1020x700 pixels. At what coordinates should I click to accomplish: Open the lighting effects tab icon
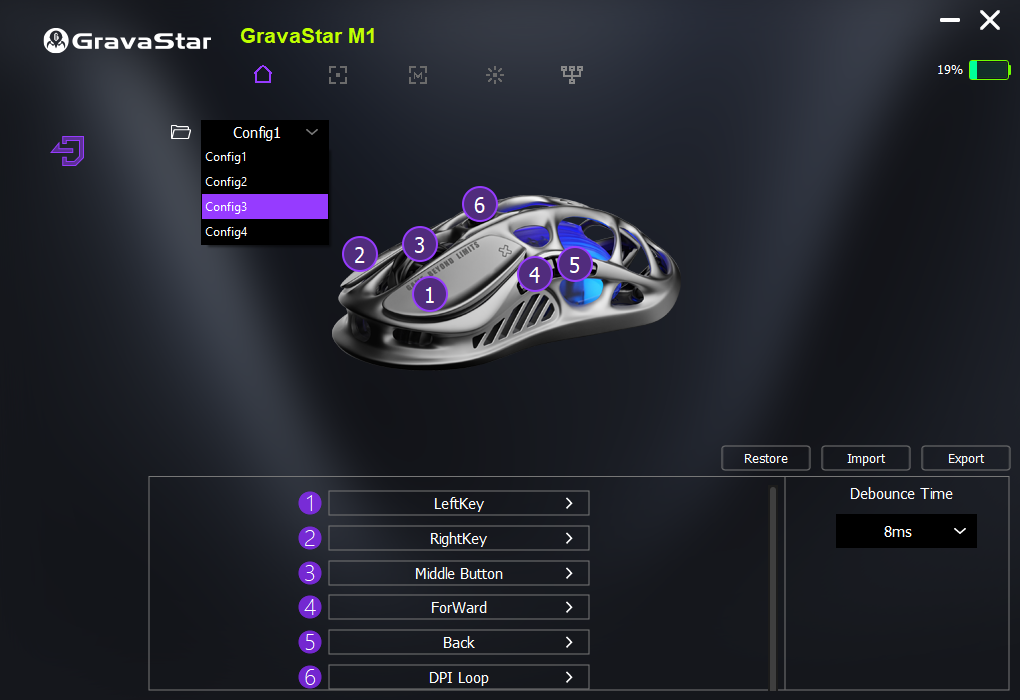click(495, 75)
